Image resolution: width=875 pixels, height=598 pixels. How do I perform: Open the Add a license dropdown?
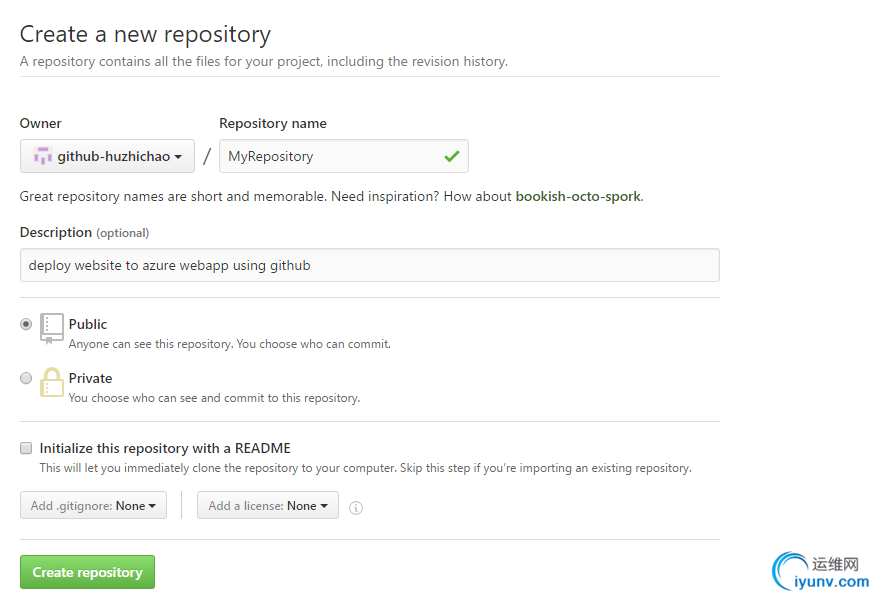[x=268, y=505]
